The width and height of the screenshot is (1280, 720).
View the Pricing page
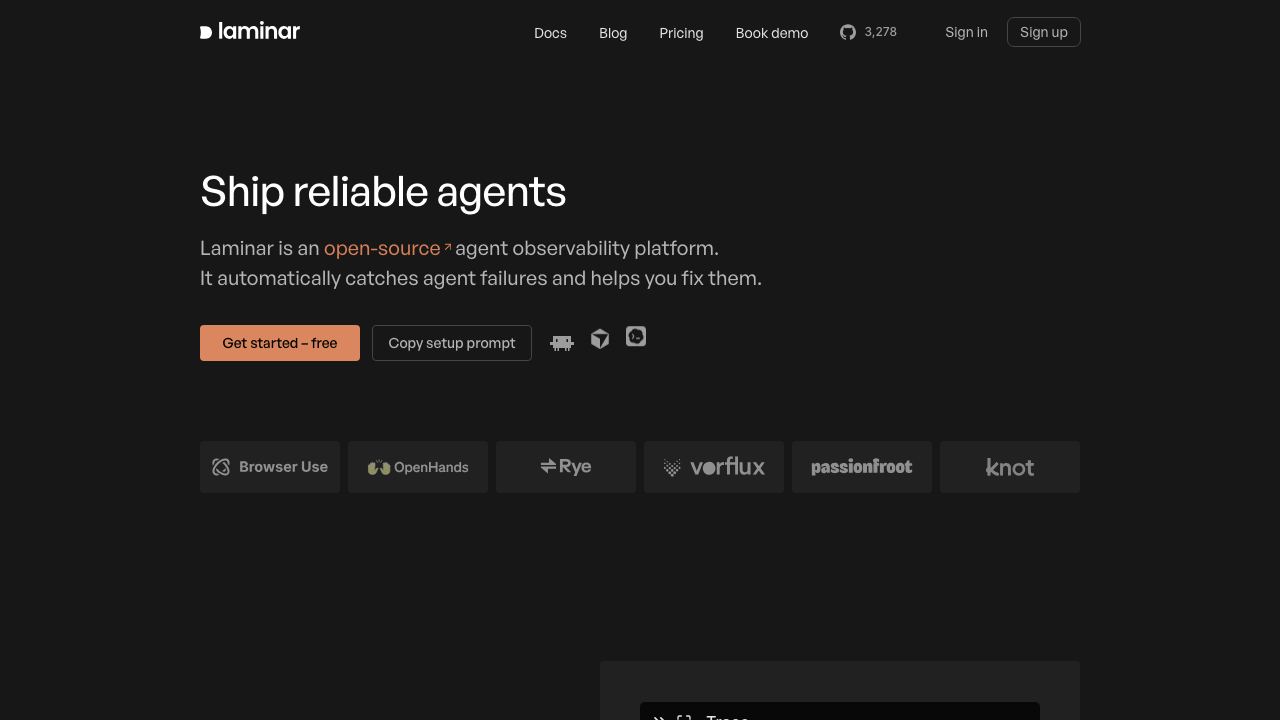click(681, 33)
